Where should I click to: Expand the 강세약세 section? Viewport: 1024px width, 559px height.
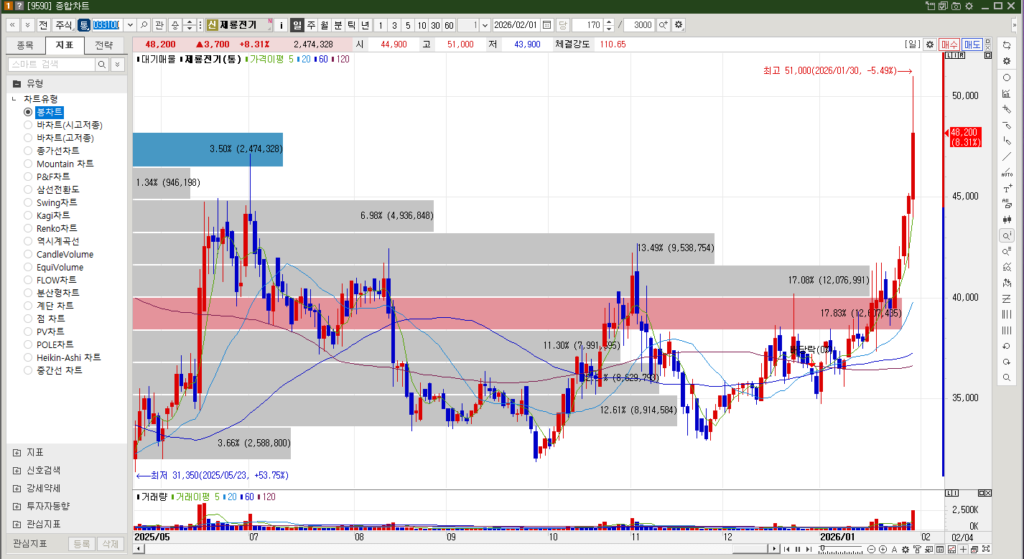(x=17, y=488)
